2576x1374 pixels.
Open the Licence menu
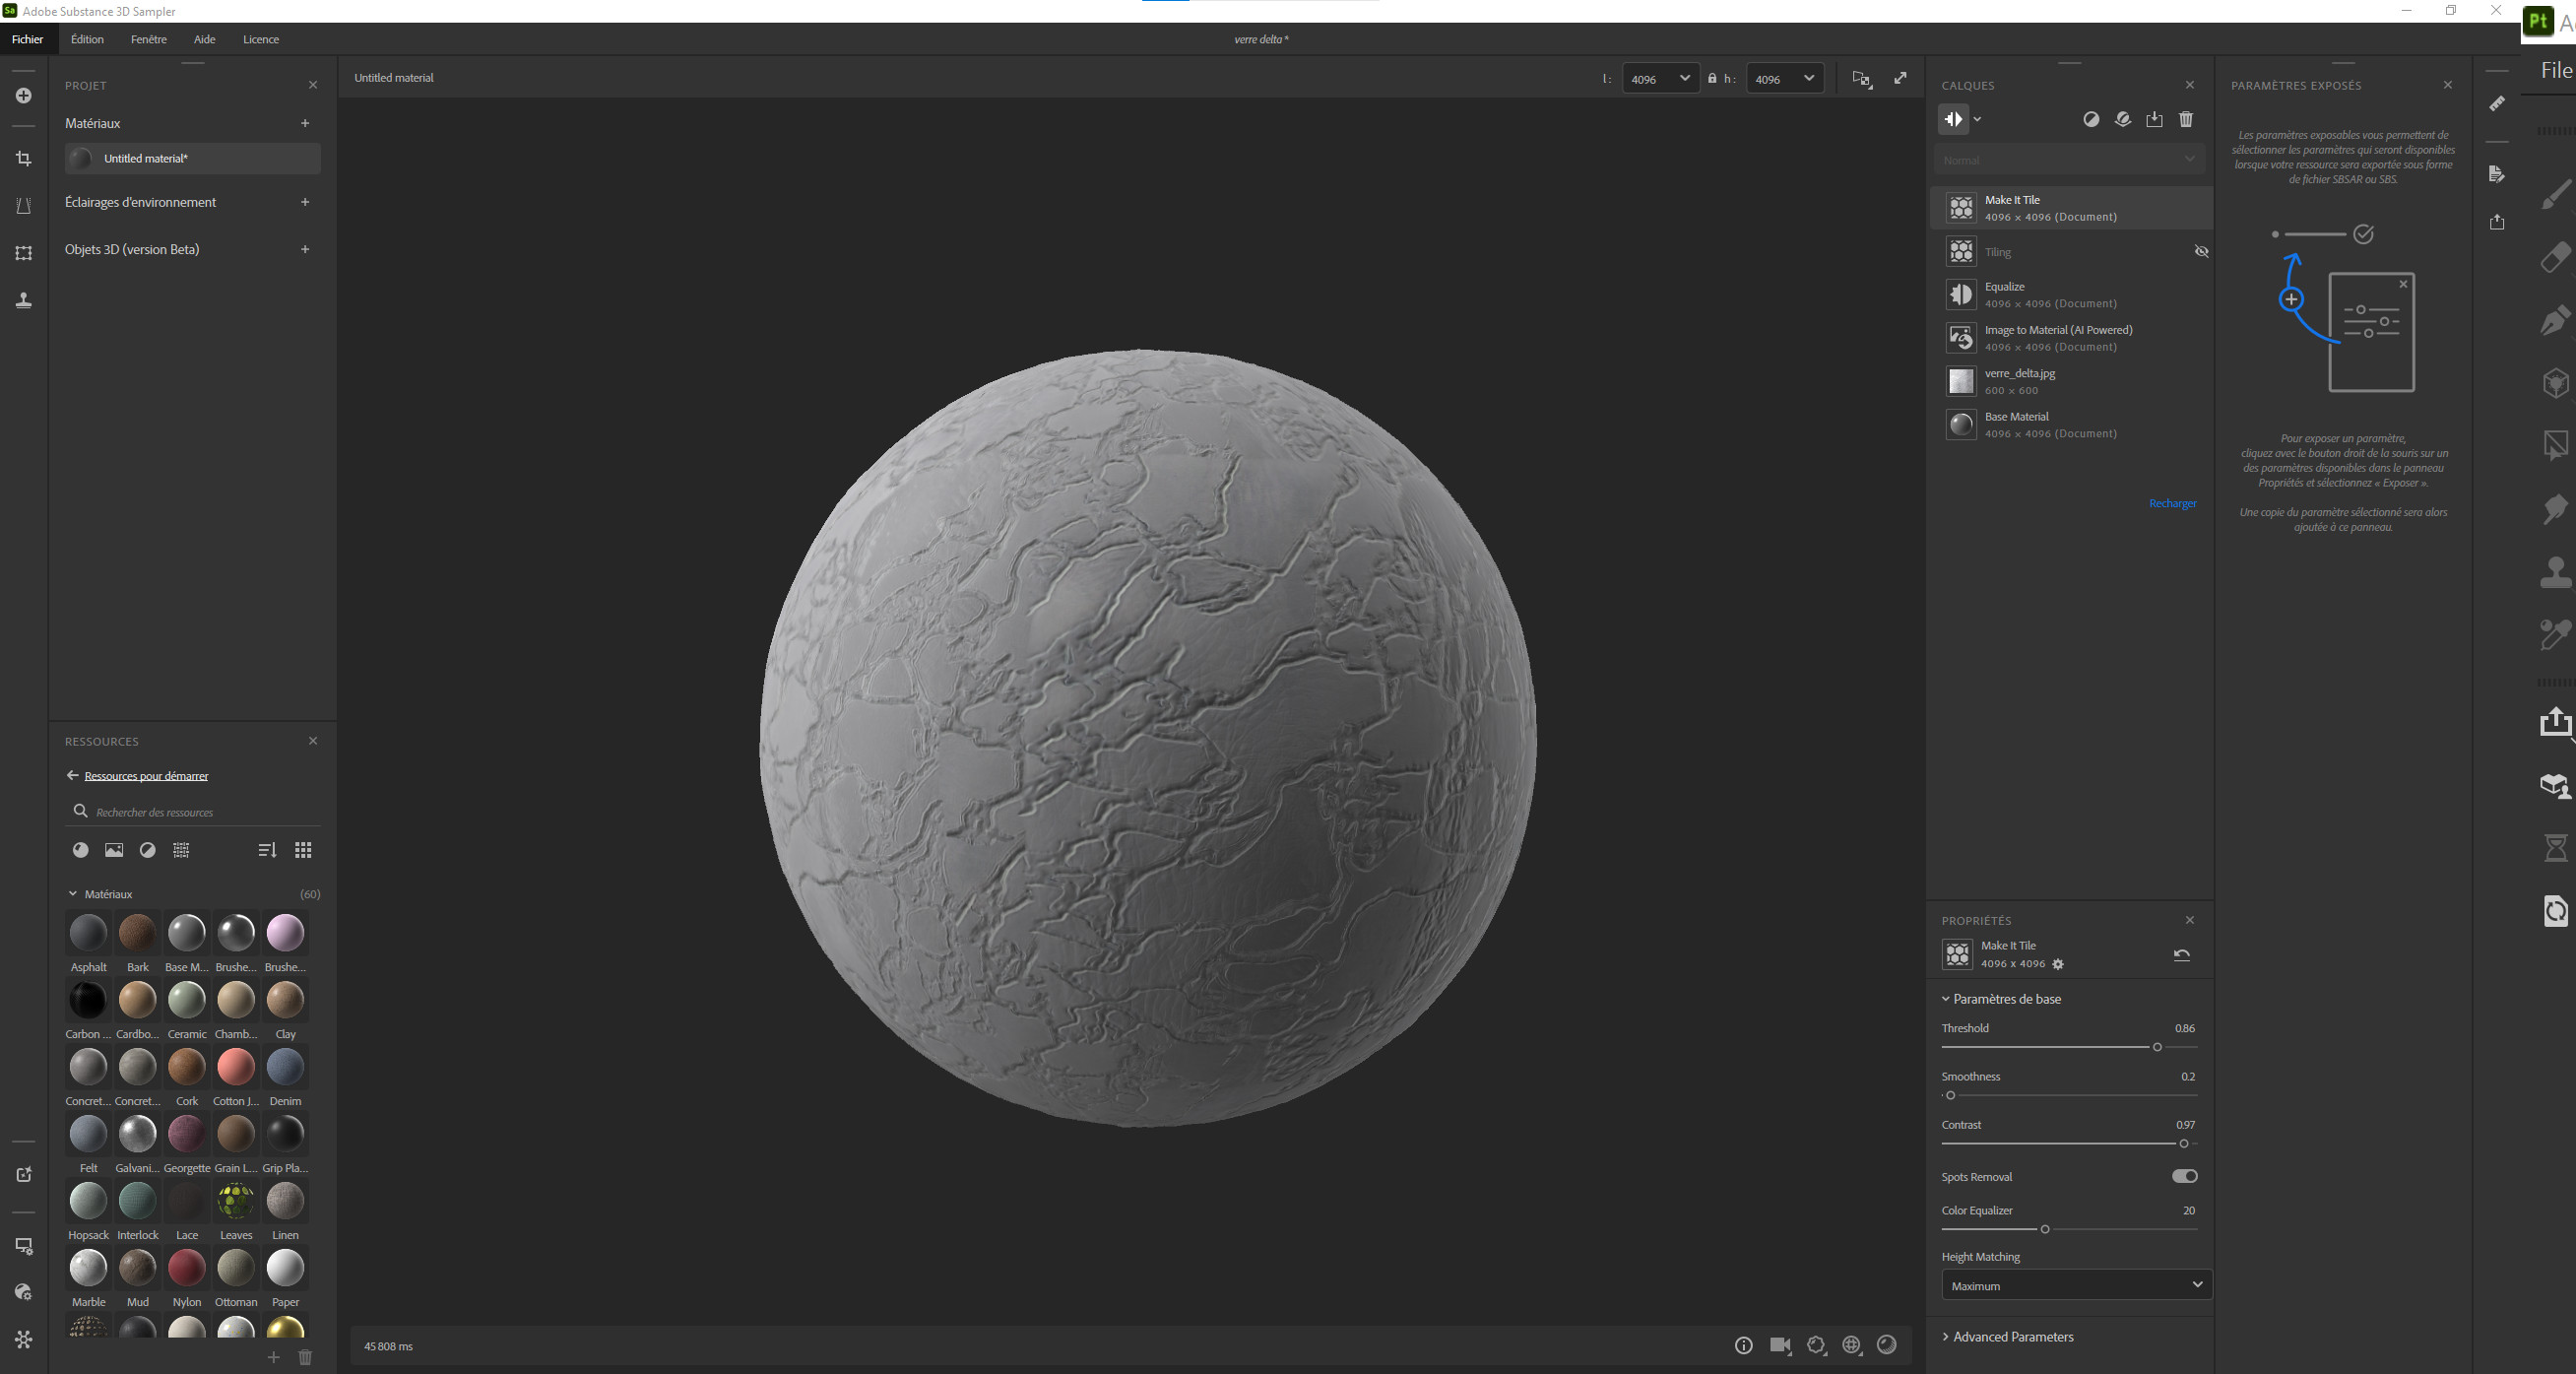(x=261, y=39)
